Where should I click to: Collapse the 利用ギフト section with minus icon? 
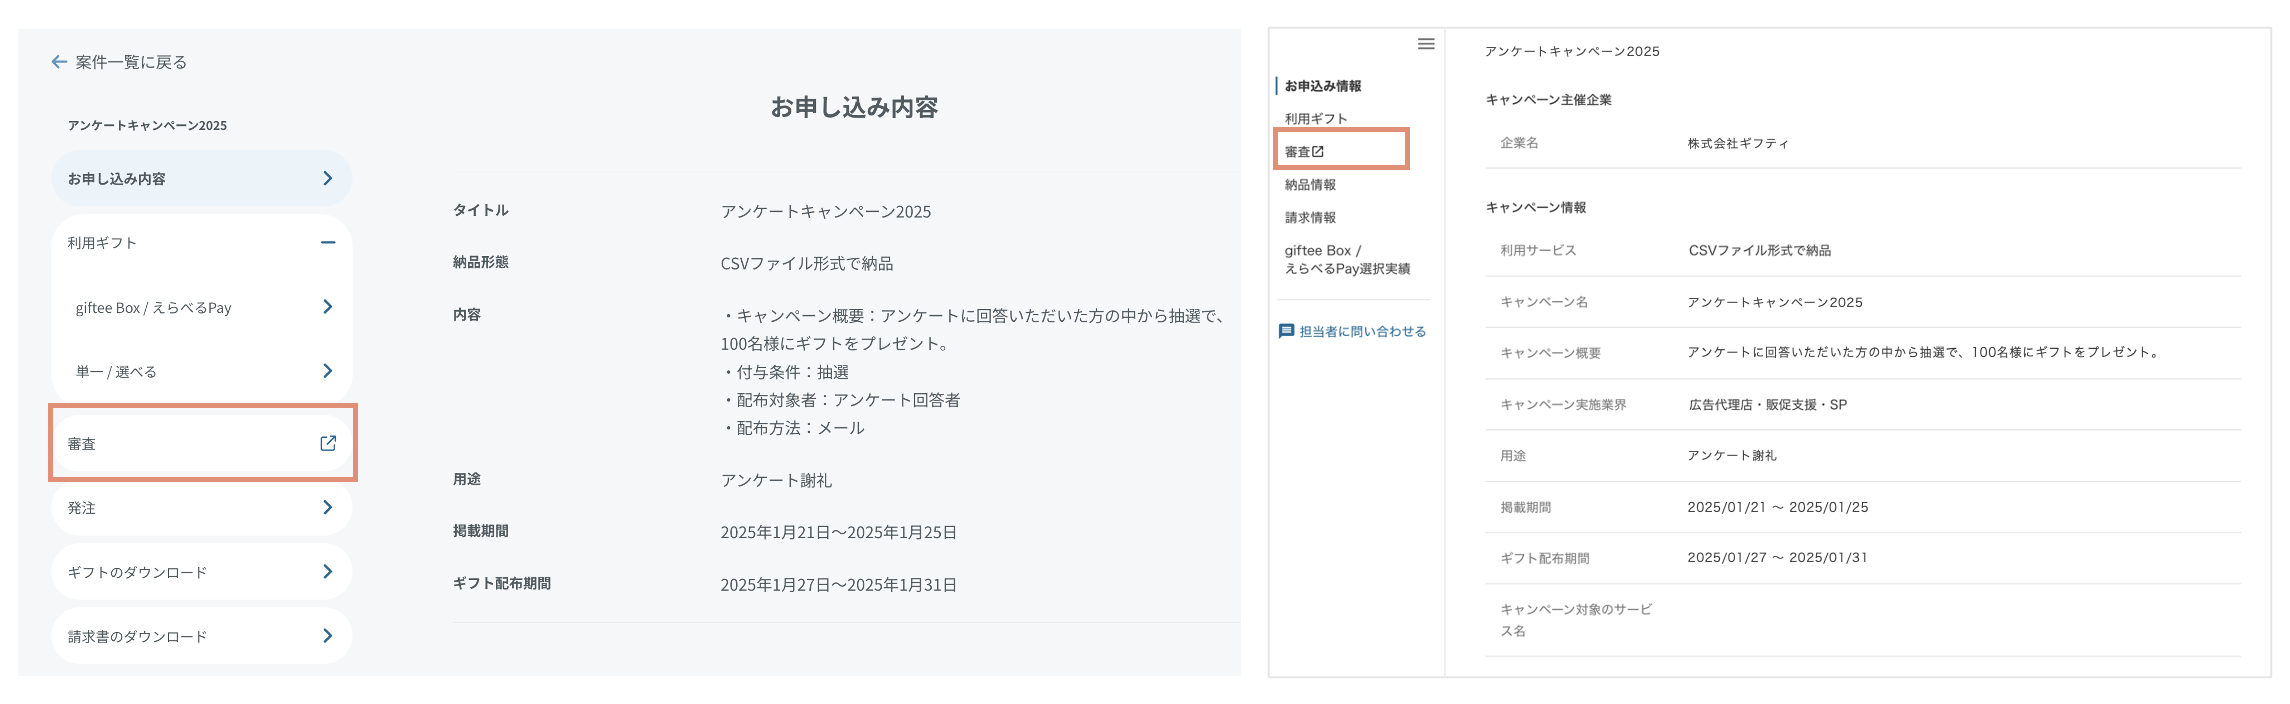[327, 242]
